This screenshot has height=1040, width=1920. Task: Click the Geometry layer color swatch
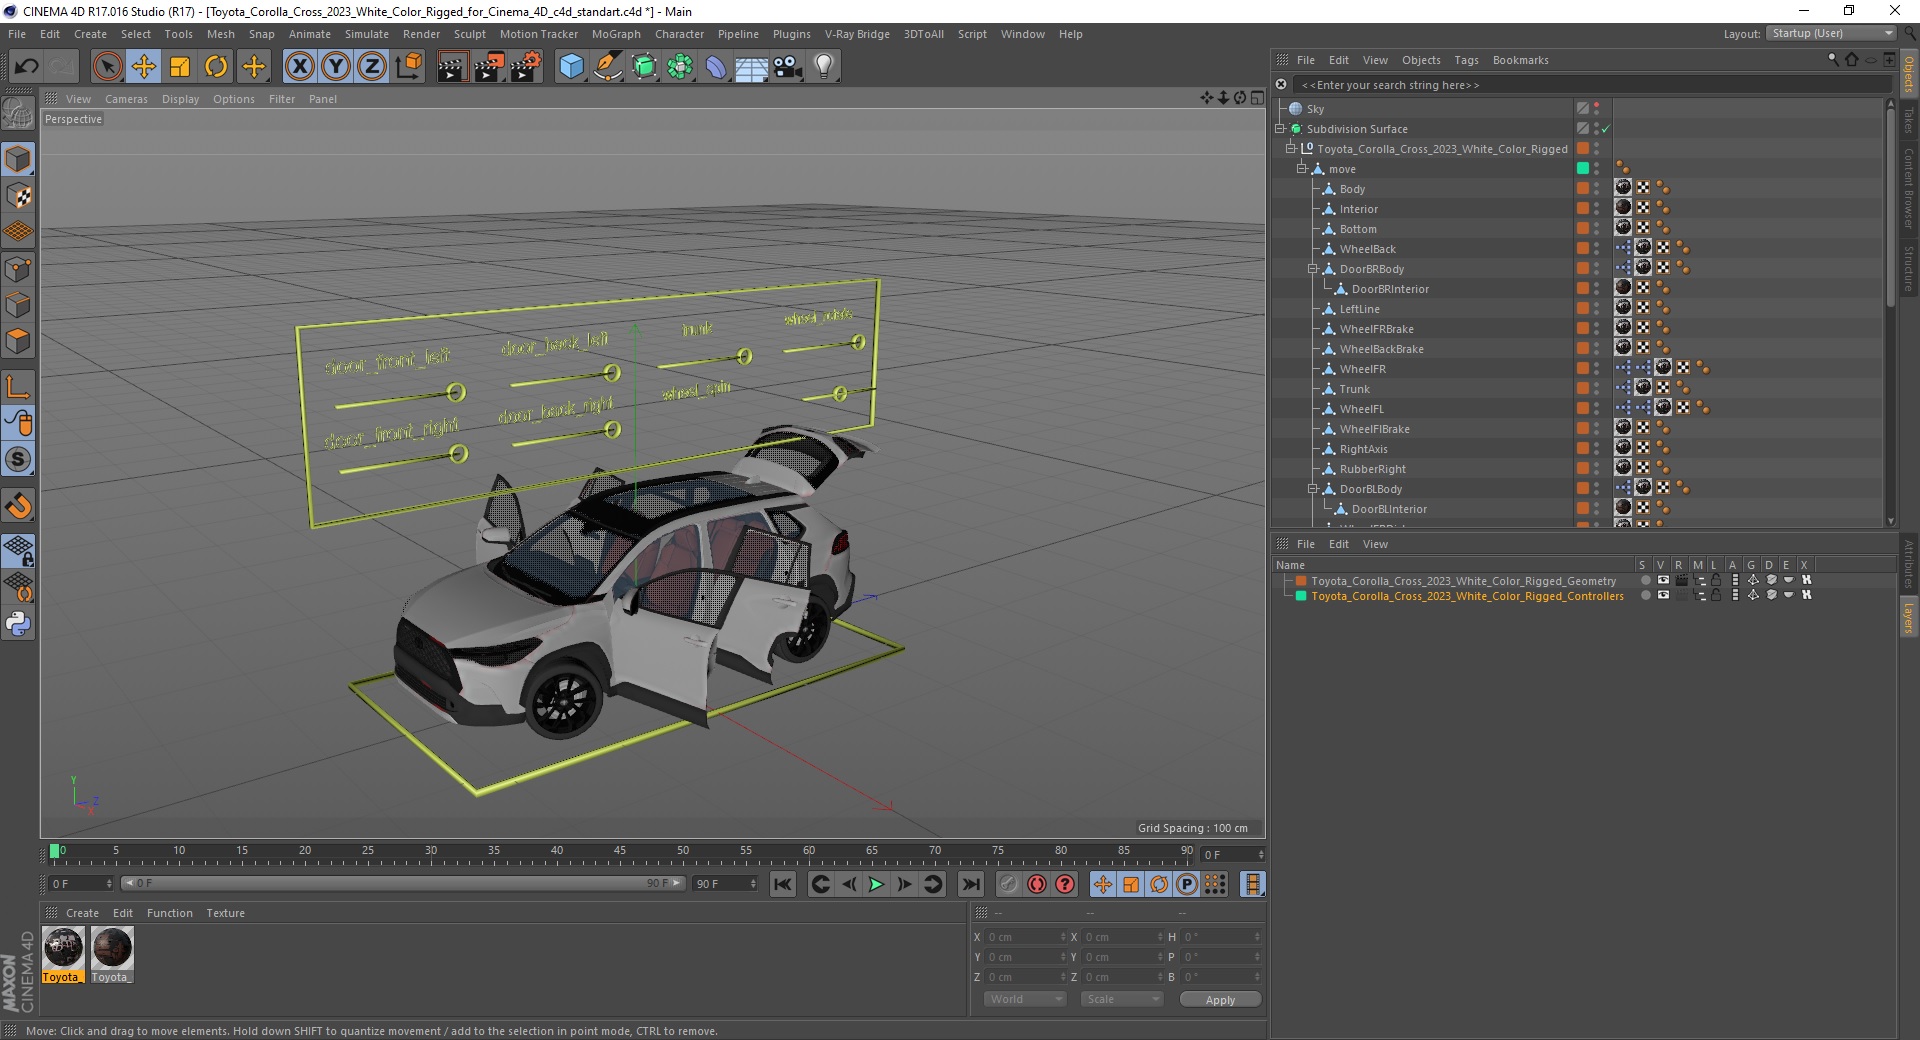pyautogui.click(x=1301, y=580)
